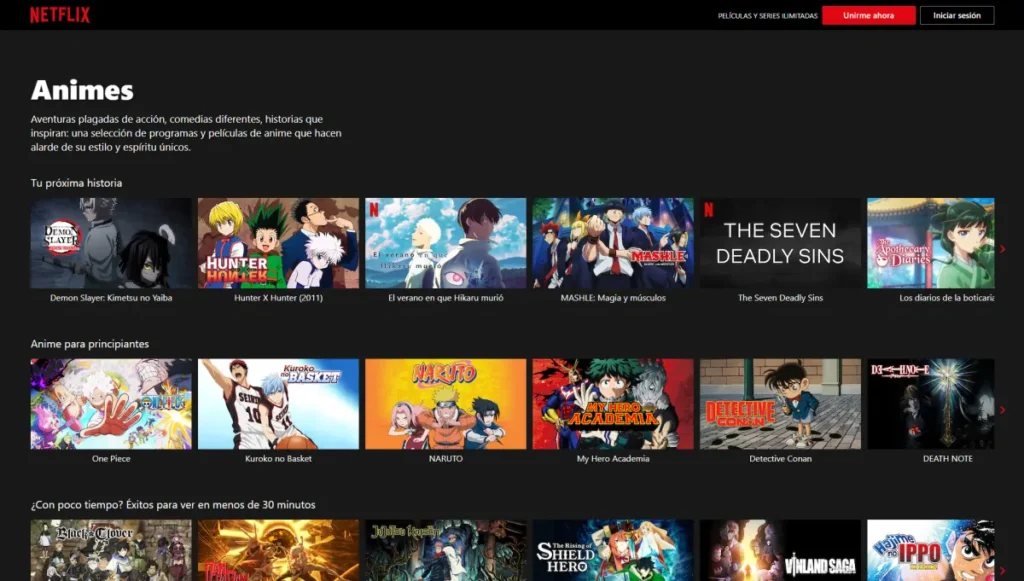This screenshot has width=1024, height=581.
Task: Select El verano en que Hikaru murió poster
Action: [445, 243]
